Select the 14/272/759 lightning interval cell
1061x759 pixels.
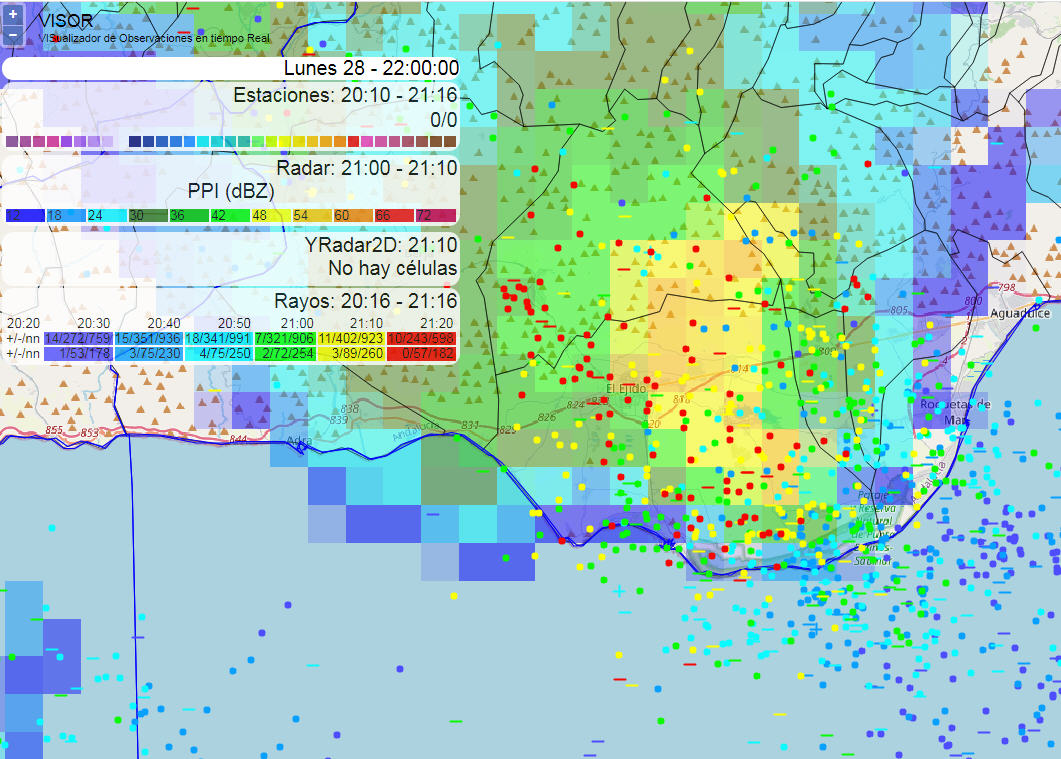[x=78, y=339]
